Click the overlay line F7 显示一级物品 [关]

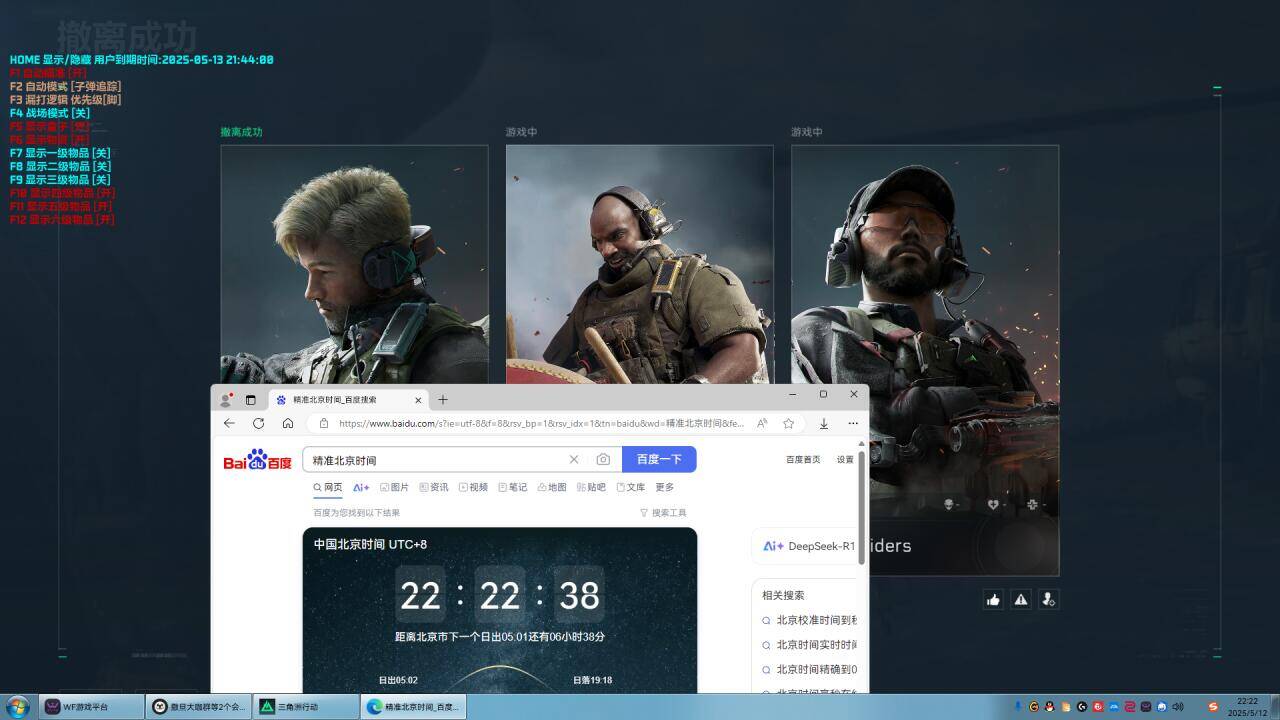click(60, 153)
